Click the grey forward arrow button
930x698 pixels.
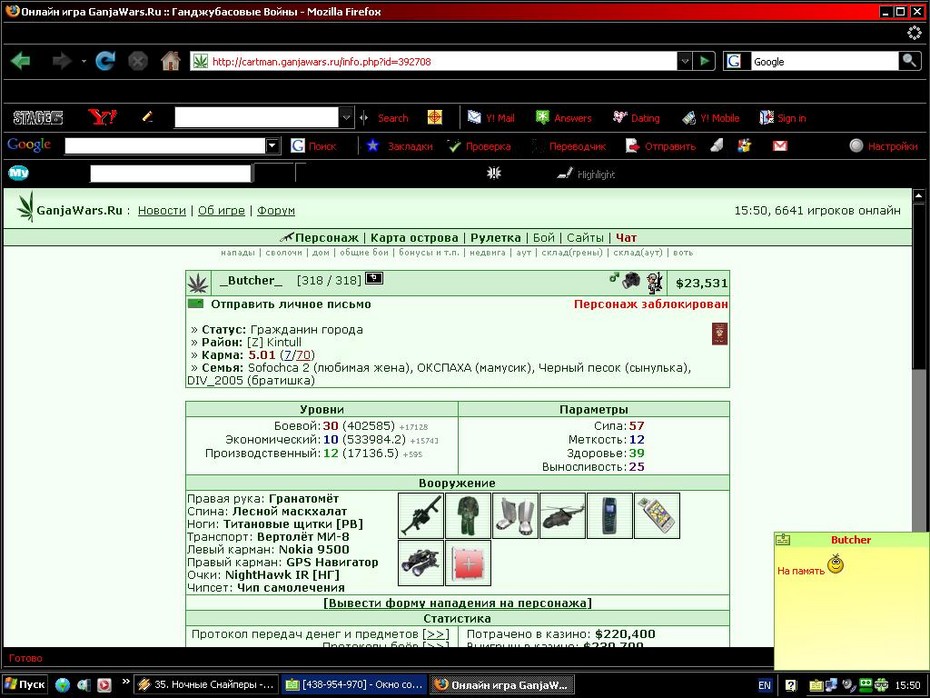click(62, 60)
